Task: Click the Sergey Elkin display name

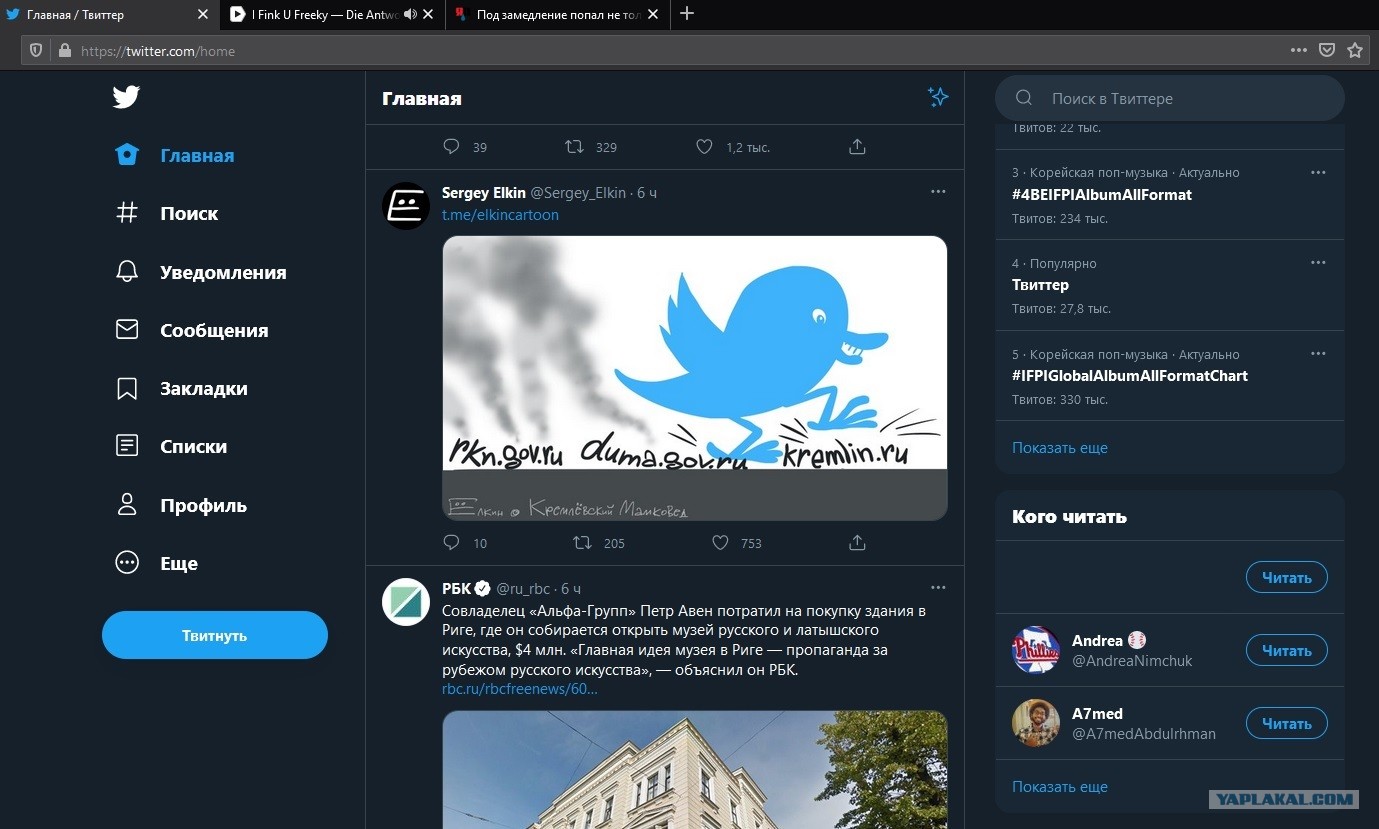Action: (484, 193)
